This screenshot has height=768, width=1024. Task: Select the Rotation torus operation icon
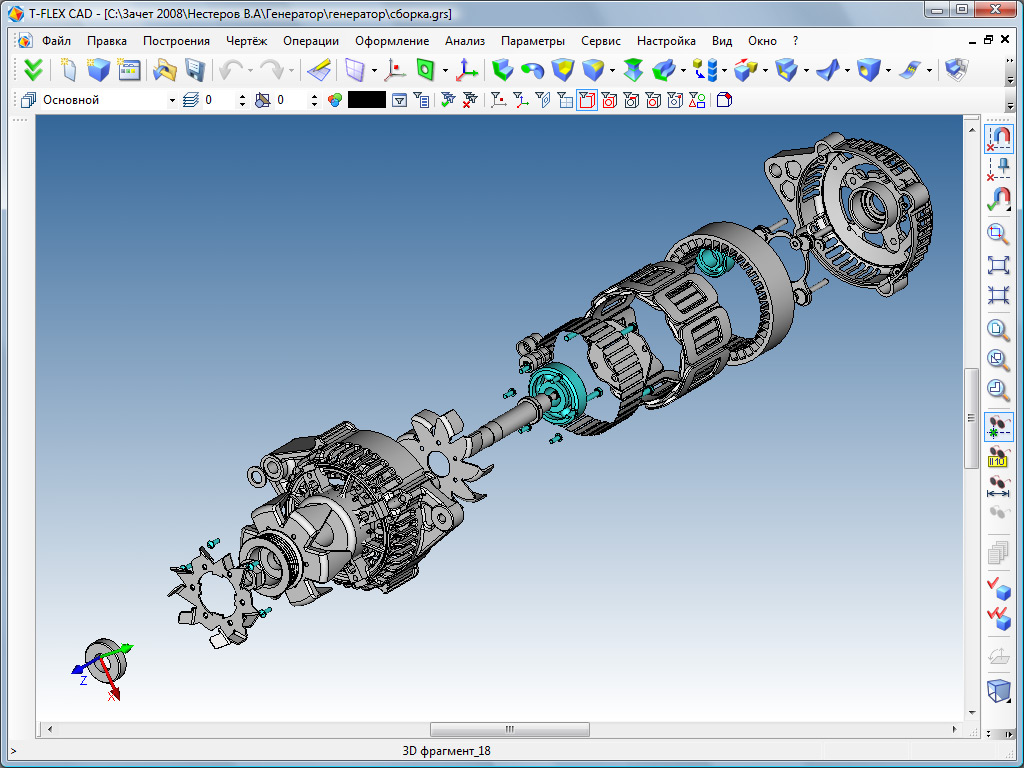[x=532, y=70]
